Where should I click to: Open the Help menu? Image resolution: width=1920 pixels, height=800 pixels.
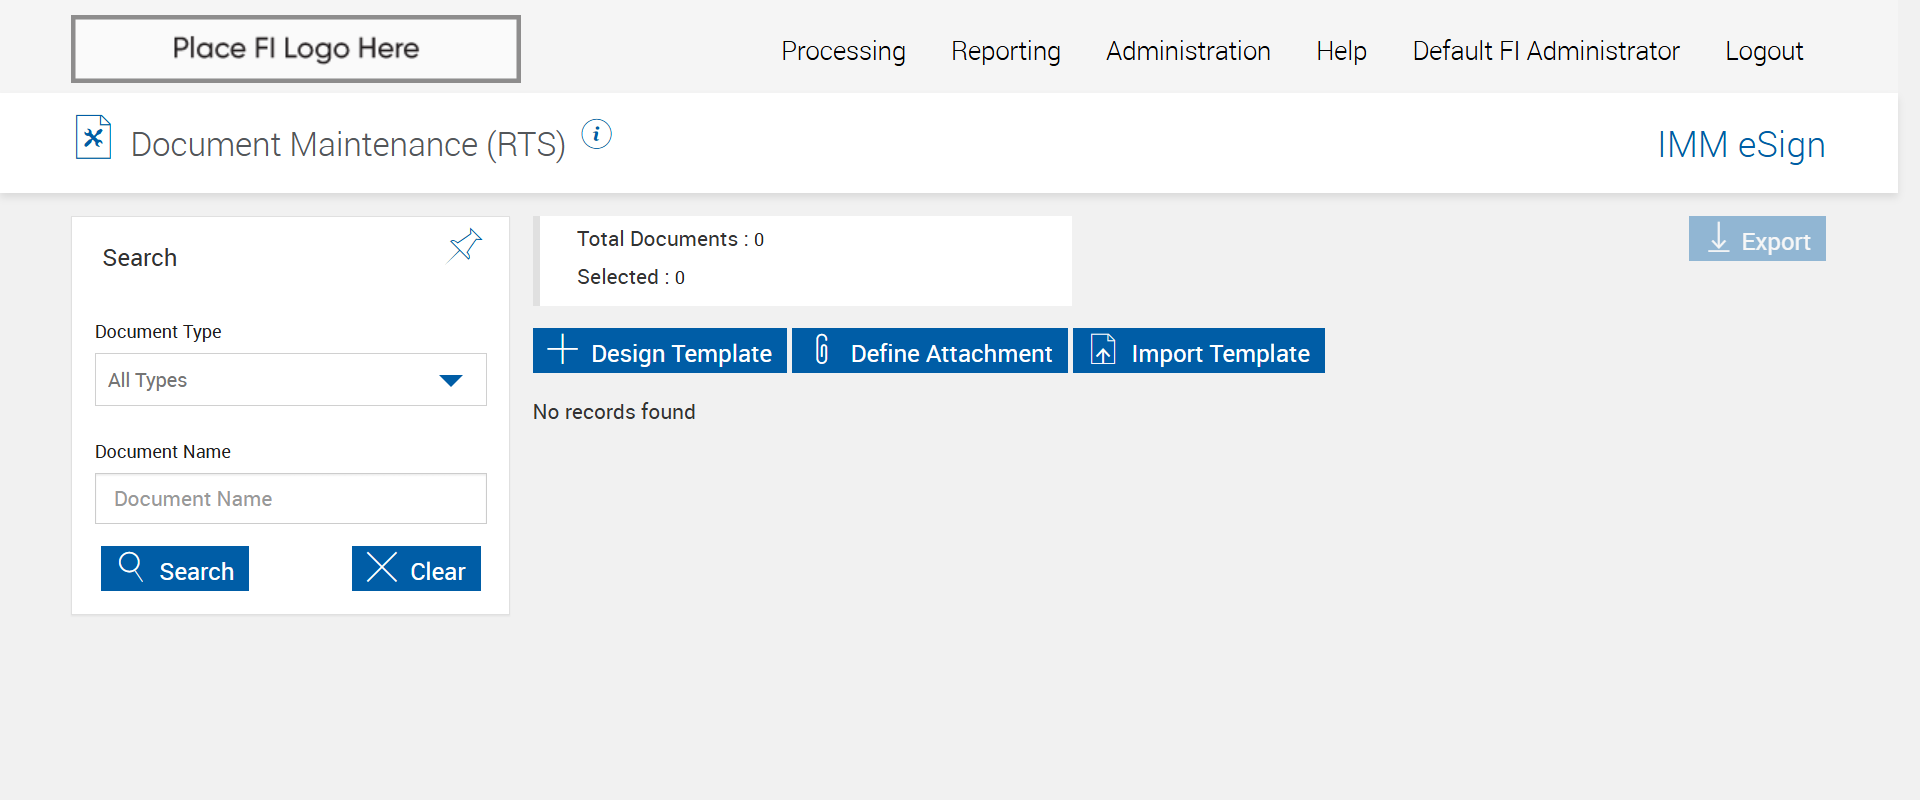tap(1341, 51)
